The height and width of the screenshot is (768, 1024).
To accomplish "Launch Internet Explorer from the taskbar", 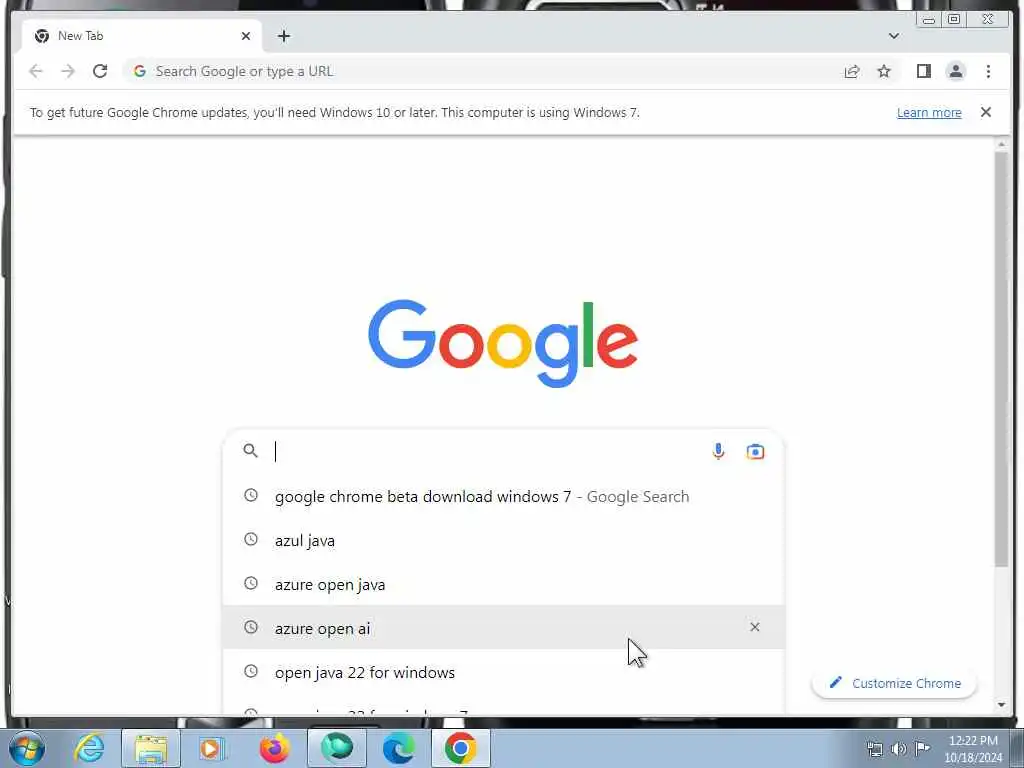I will coord(89,748).
